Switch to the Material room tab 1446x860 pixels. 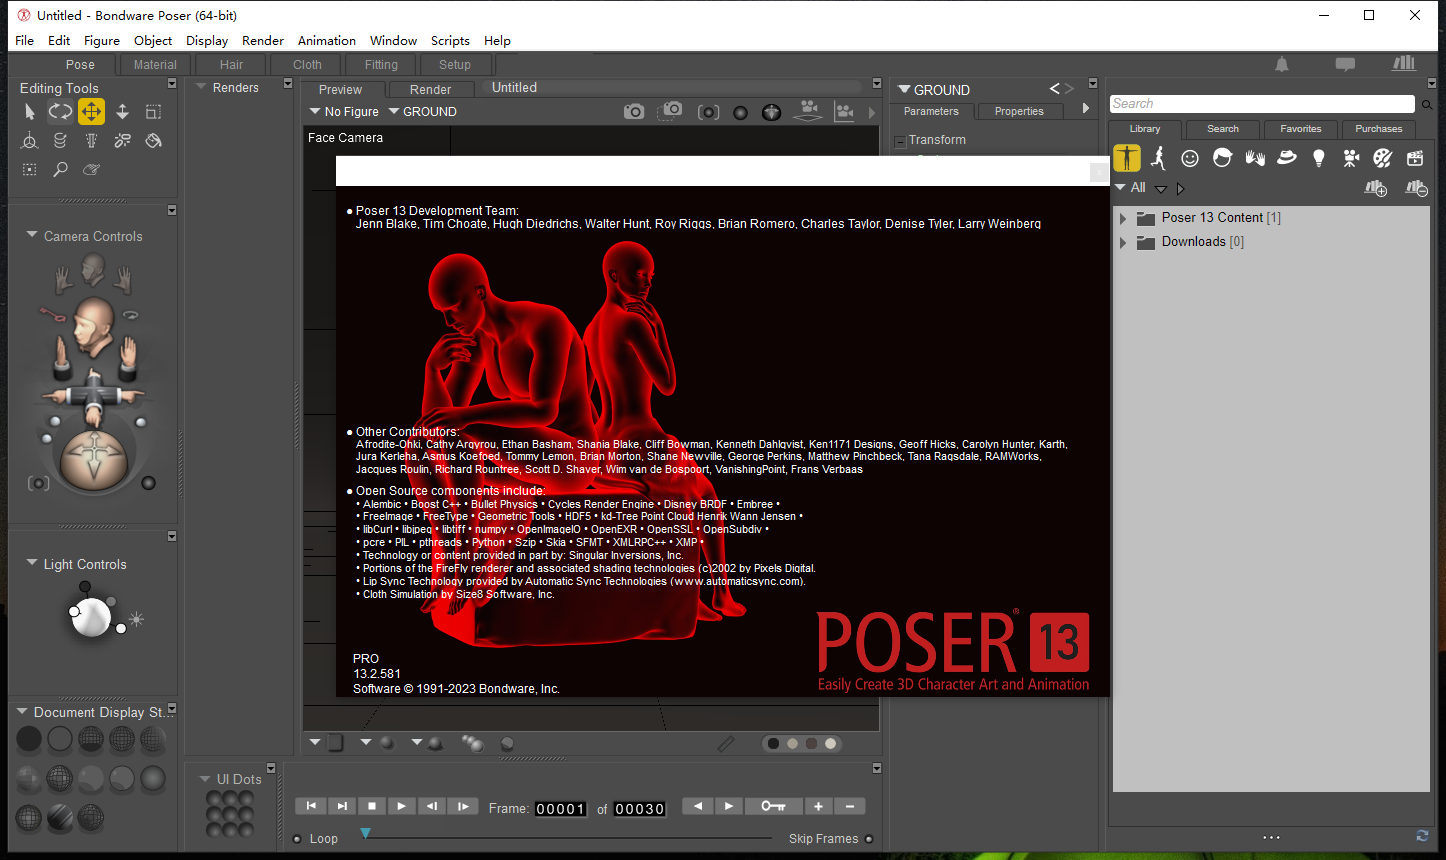pyautogui.click(x=155, y=65)
